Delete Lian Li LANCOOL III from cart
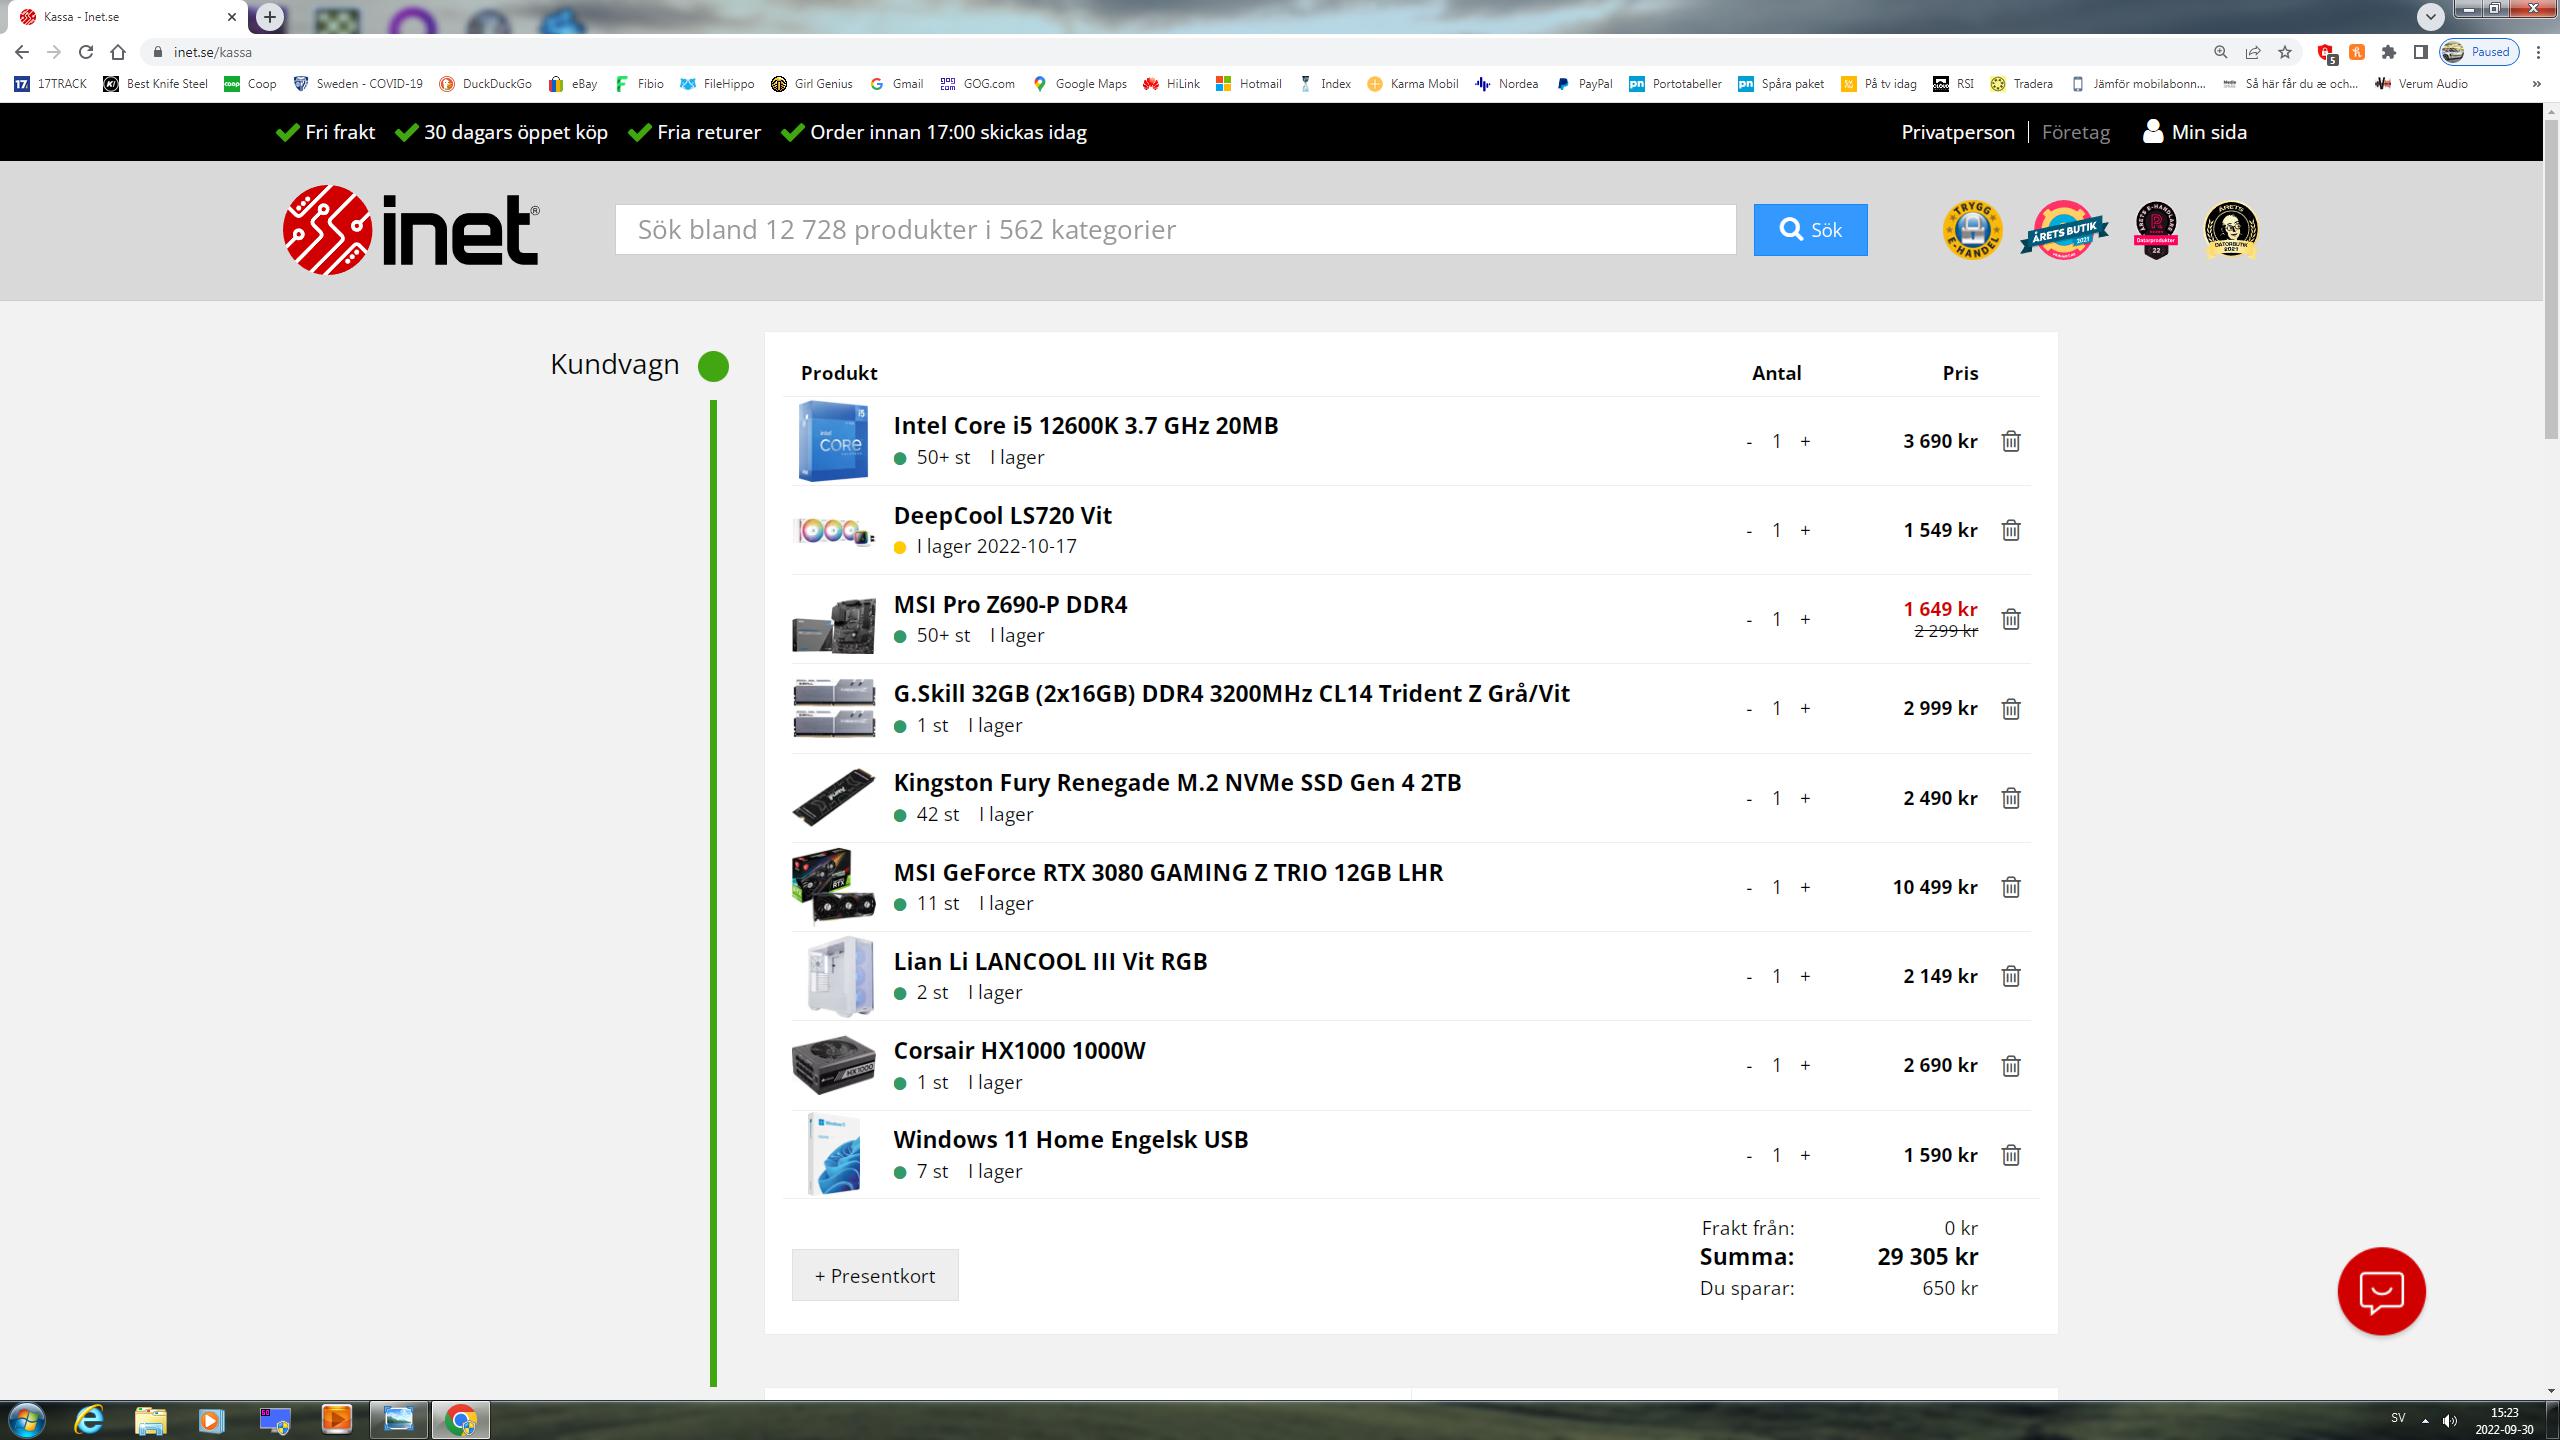The height and width of the screenshot is (1440, 2560). pos(2011,976)
